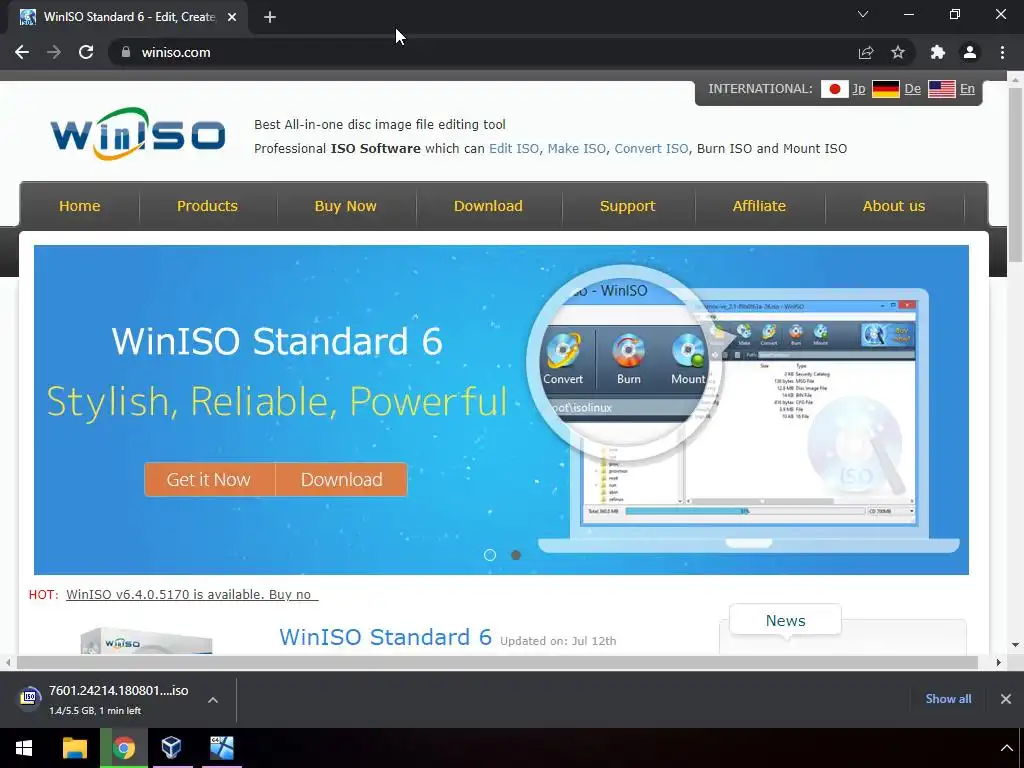Click the orange Download banner button
1024x768 pixels.
click(x=342, y=479)
